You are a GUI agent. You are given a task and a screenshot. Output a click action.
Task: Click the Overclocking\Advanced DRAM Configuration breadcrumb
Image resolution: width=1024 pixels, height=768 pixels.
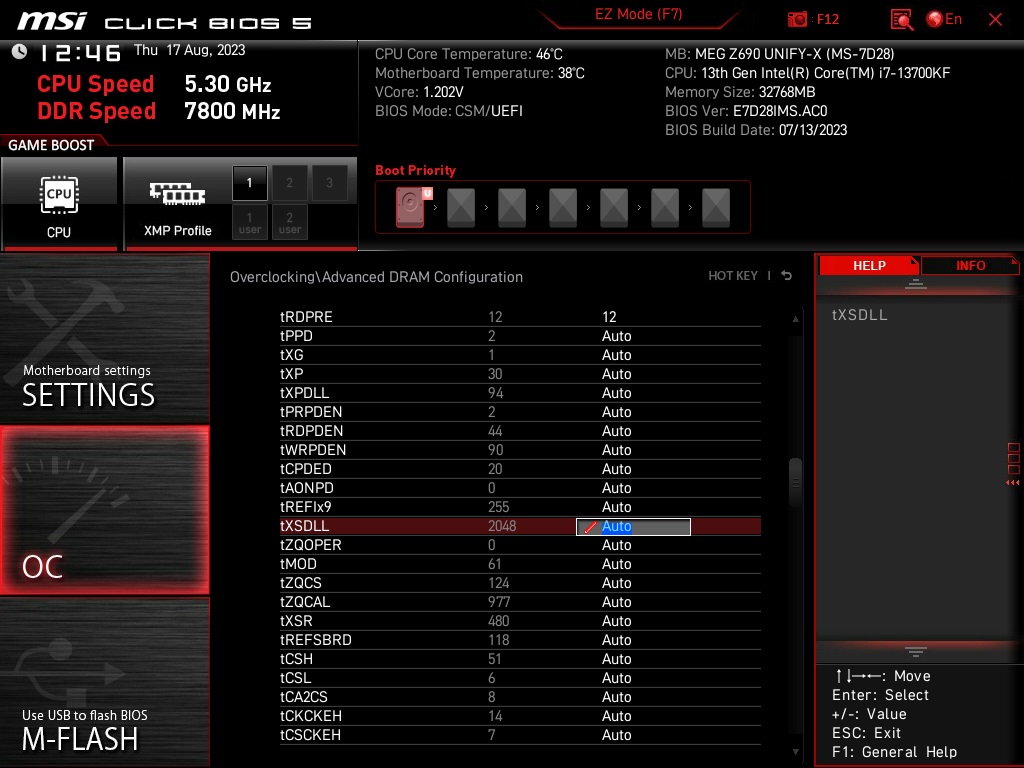point(376,277)
